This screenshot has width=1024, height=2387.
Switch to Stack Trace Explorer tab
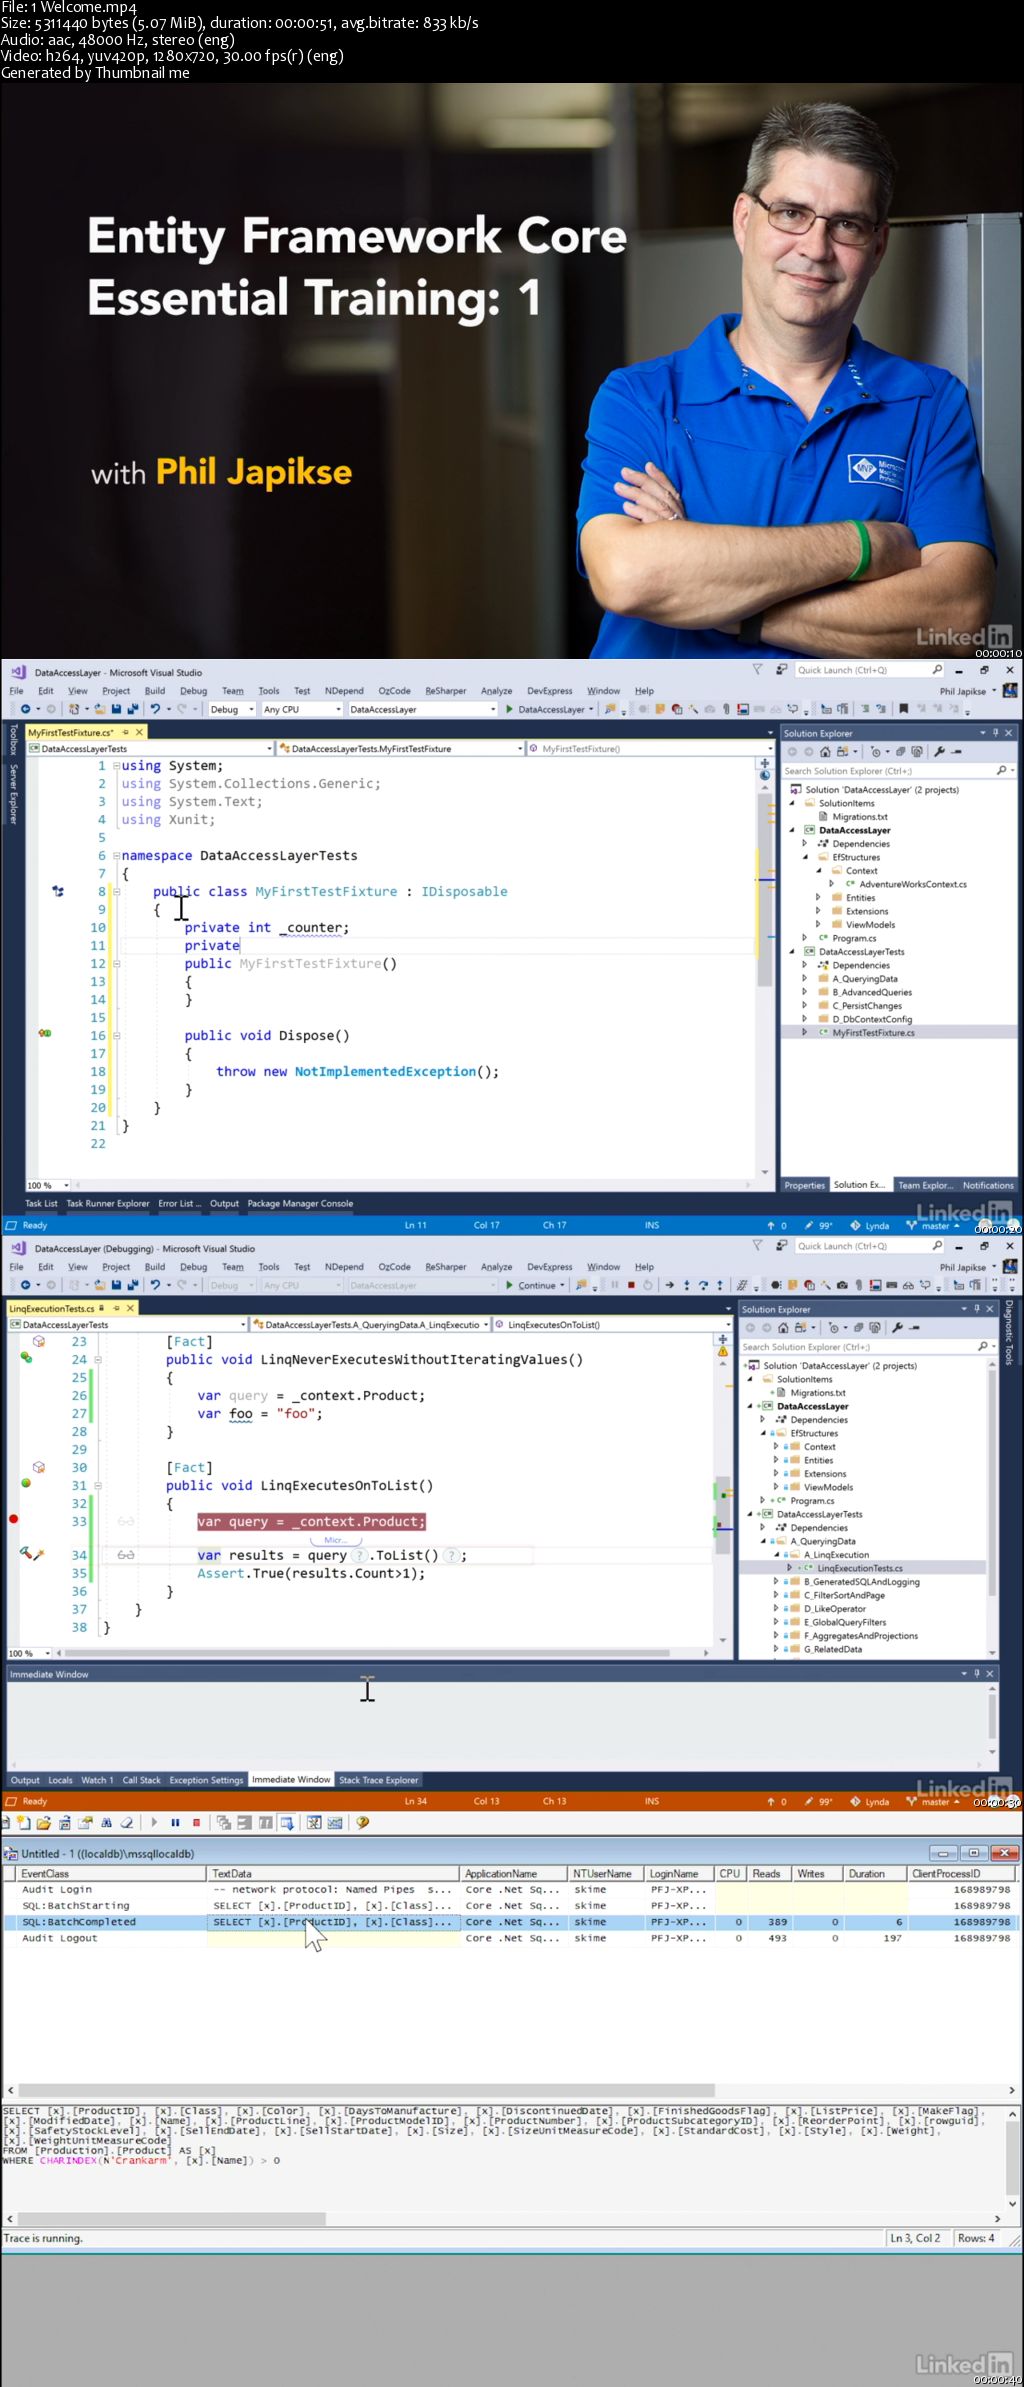379,1780
